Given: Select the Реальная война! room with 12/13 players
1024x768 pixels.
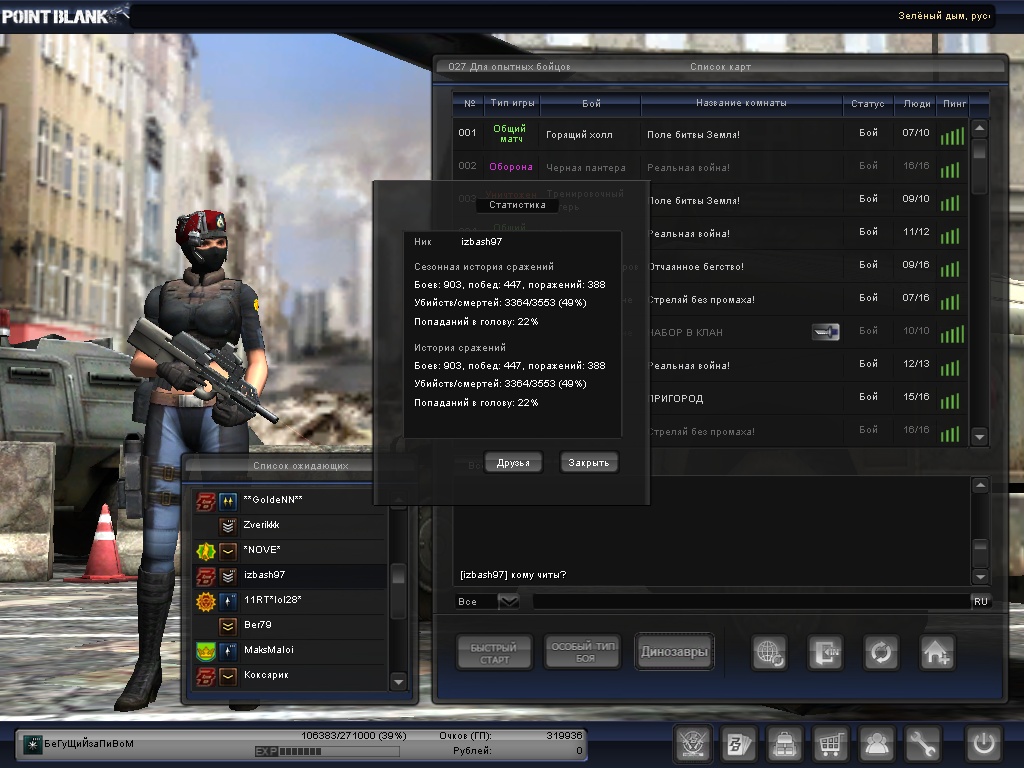Looking at the screenshot, I should [808, 365].
